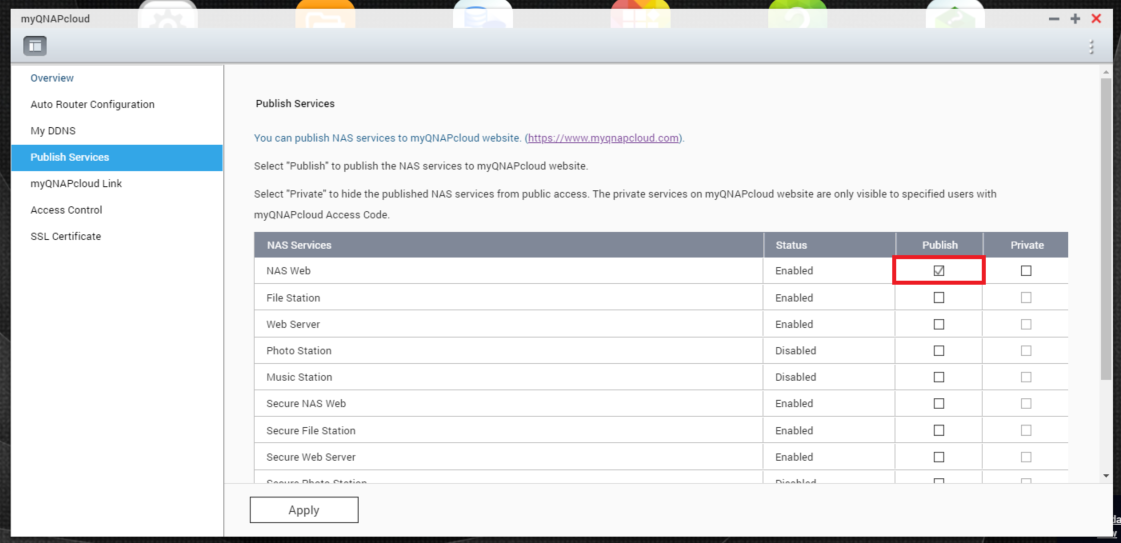This screenshot has width=1121, height=543.
Task: Click the scrollbar down arrow
Action: pos(1107,475)
